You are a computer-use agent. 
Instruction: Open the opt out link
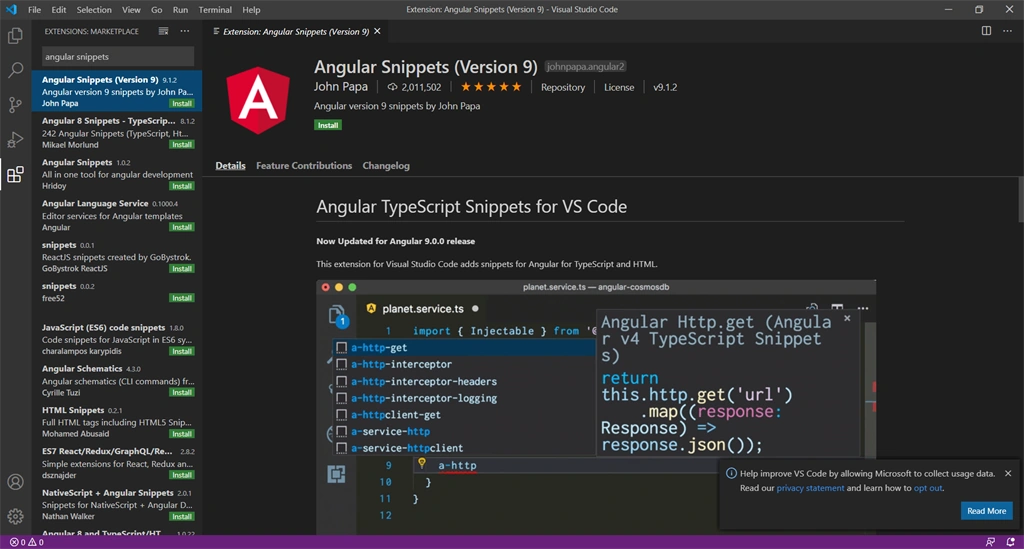tap(927, 488)
